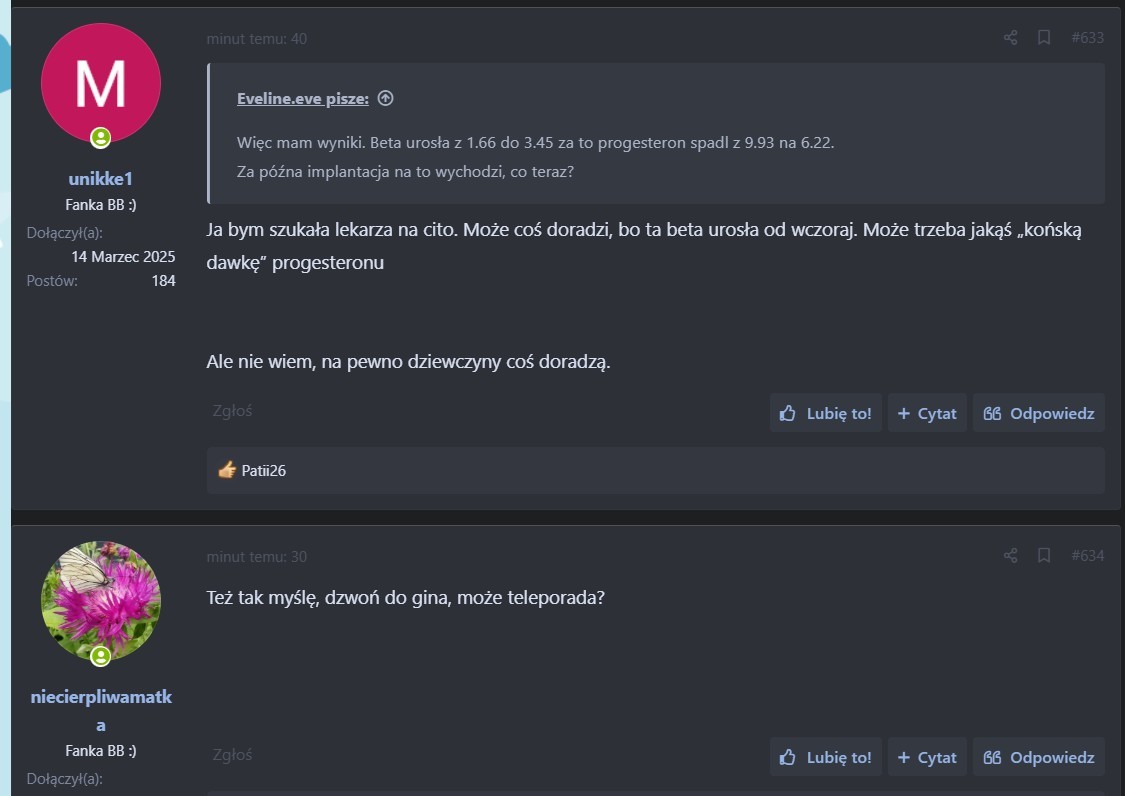Image resolution: width=1125 pixels, height=796 pixels.
Task: Like niecierpliwamatka's post with Lubię to!
Action: (x=825, y=757)
